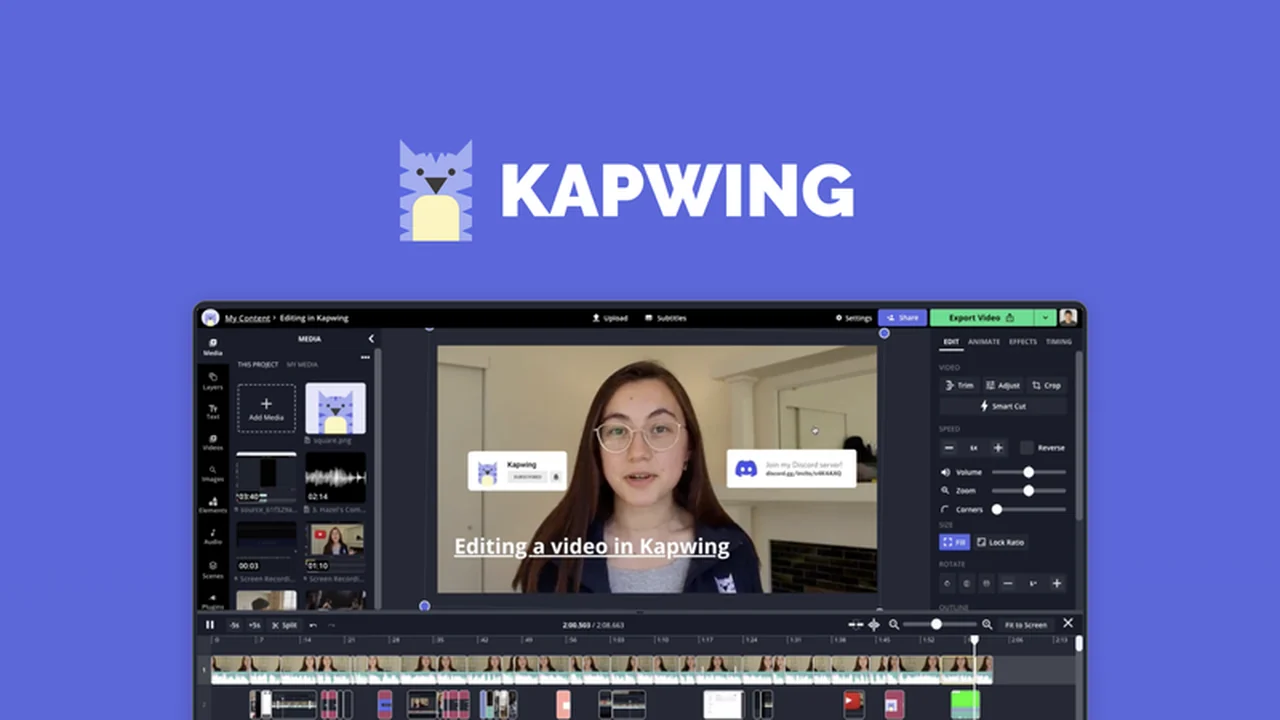
Task: Select the MY MEDIA tab
Action: [302, 365]
